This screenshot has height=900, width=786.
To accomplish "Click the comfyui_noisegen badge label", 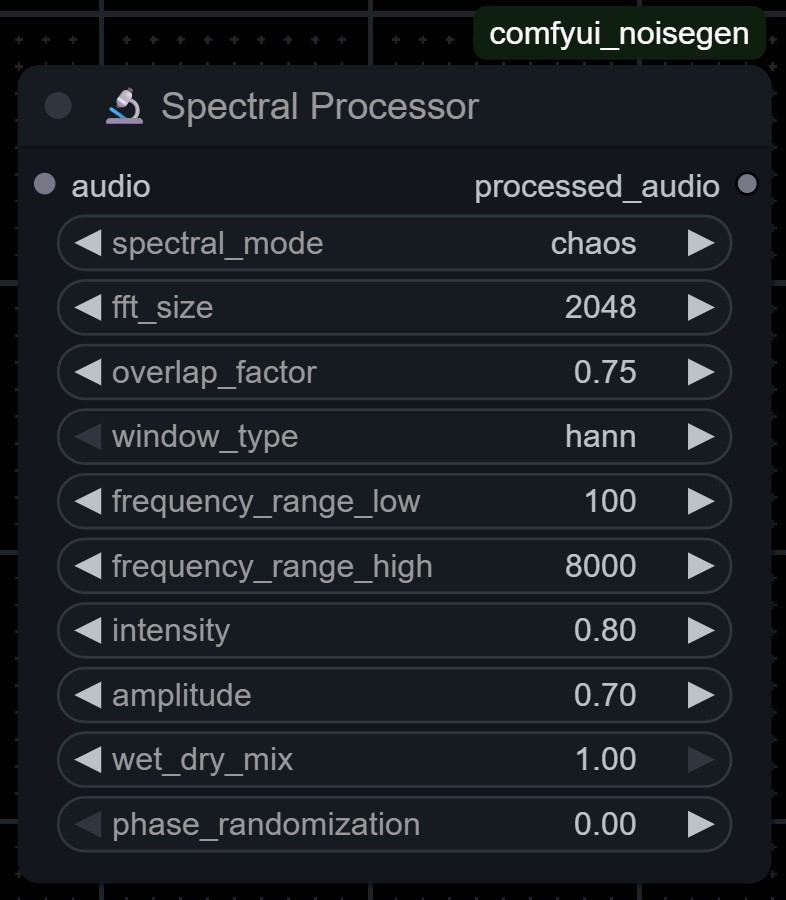I will (x=619, y=33).
